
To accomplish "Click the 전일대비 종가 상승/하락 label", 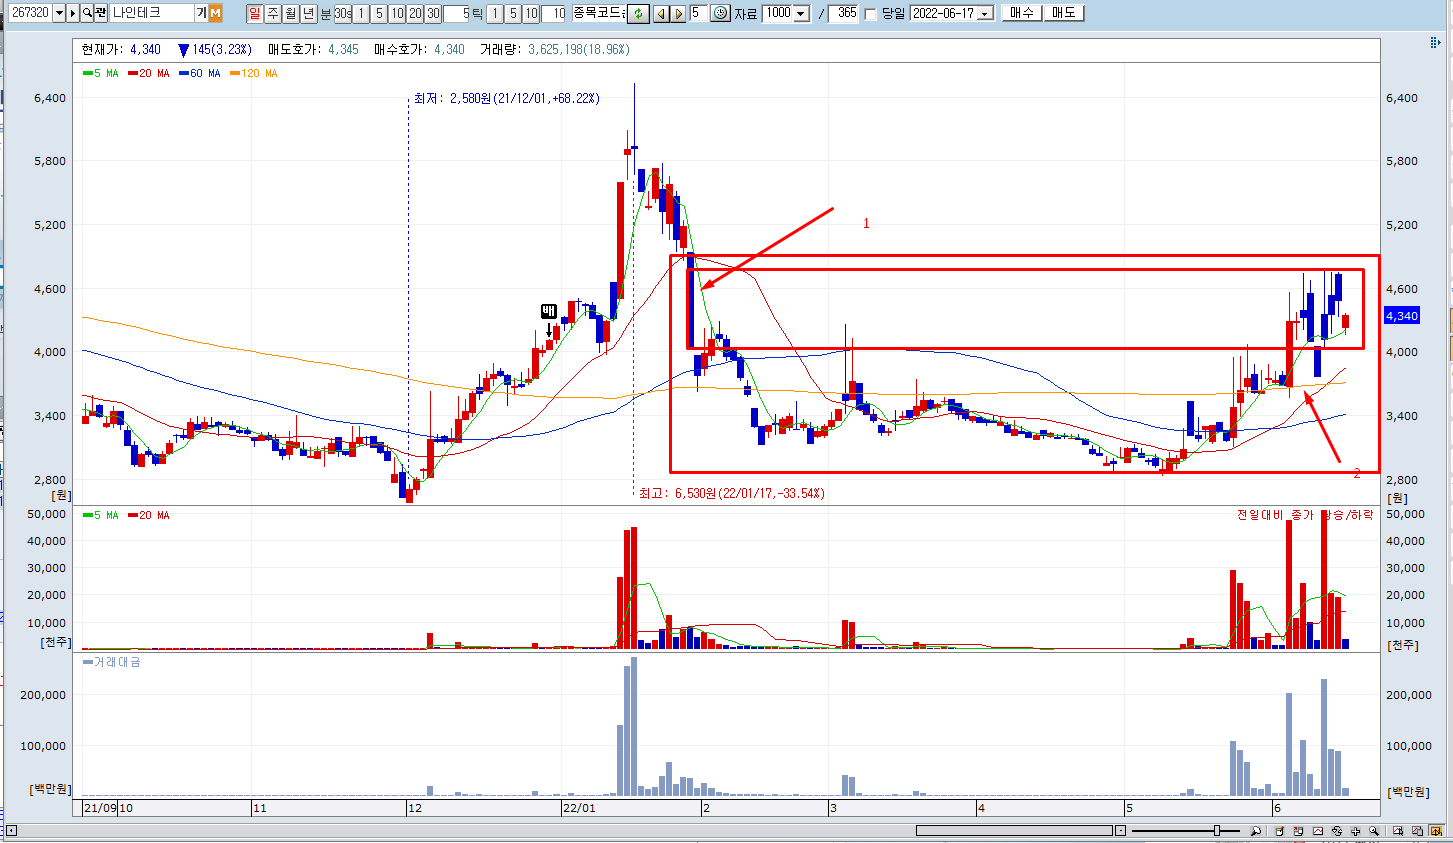I will pyautogui.click(x=1305, y=514).
